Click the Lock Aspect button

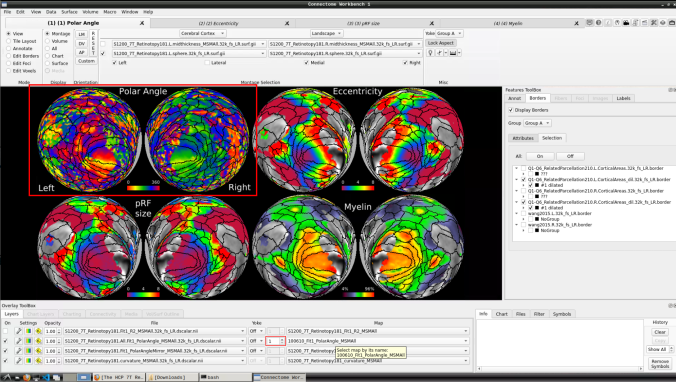(x=441, y=43)
